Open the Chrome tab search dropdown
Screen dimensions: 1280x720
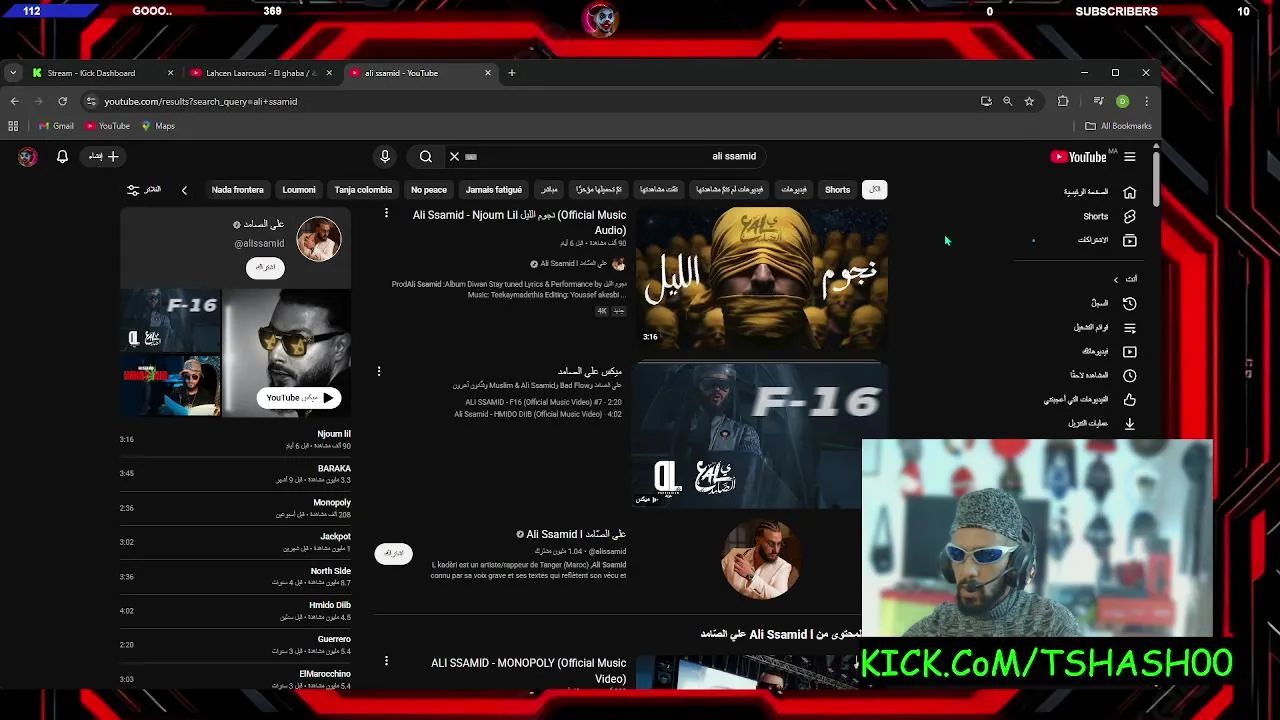point(12,73)
